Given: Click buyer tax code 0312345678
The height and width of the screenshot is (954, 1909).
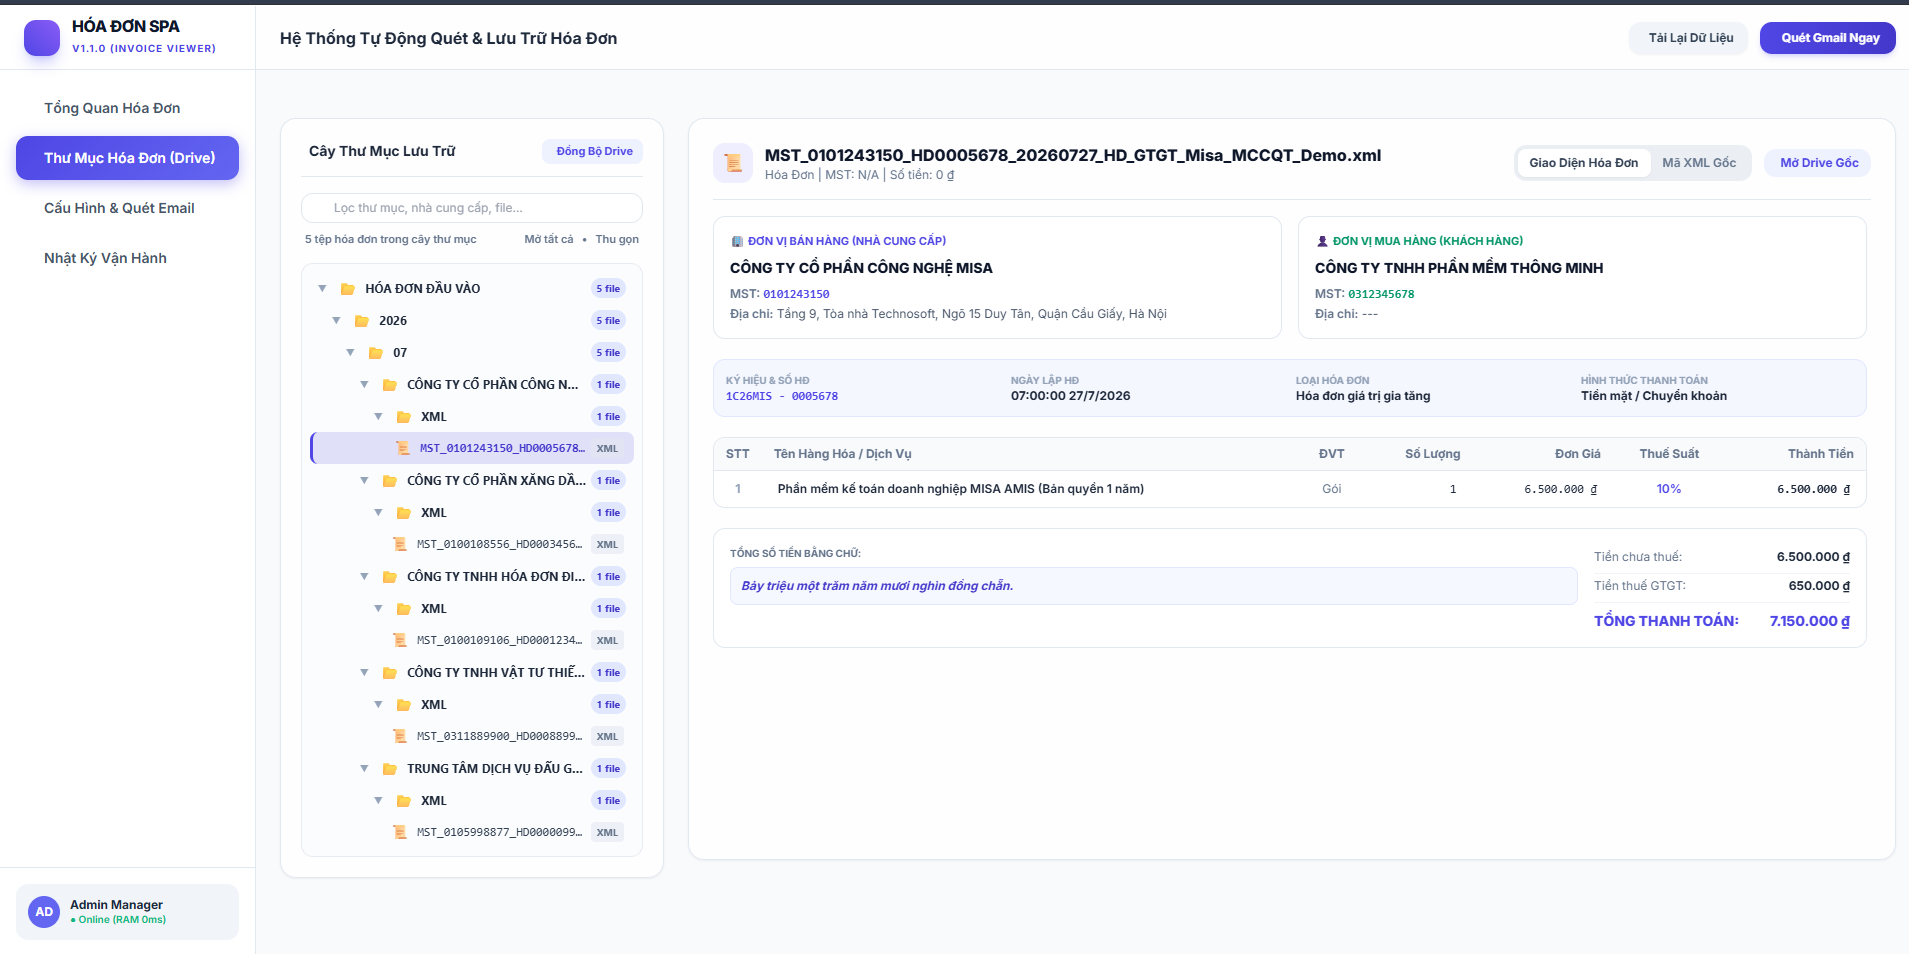Looking at the screenshot, I should (1381, 295).
